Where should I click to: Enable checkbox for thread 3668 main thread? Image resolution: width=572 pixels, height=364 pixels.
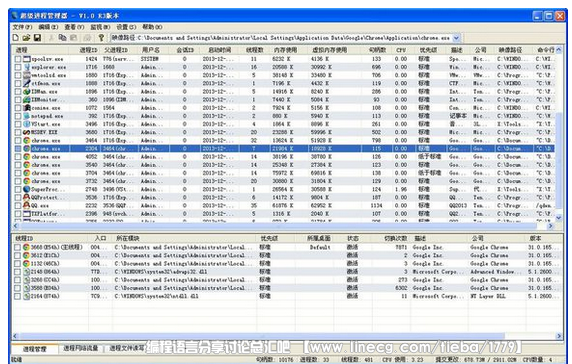(x=17, y=247)
